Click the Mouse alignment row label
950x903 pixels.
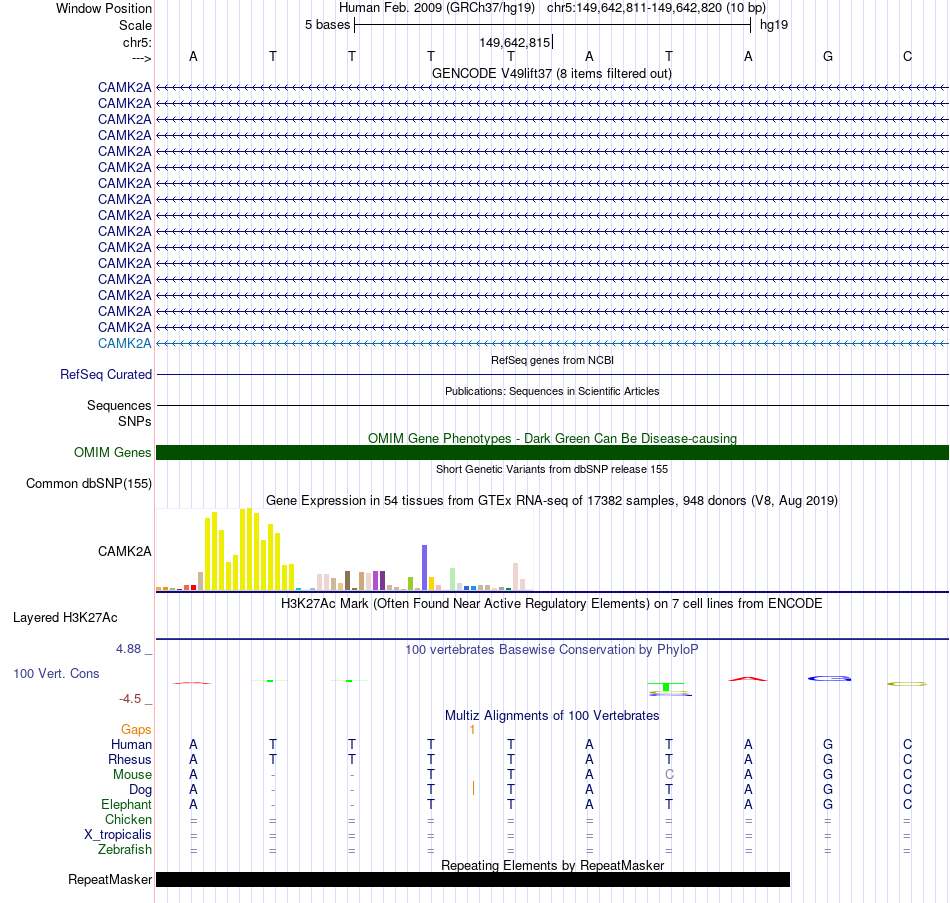click(132, 775)
